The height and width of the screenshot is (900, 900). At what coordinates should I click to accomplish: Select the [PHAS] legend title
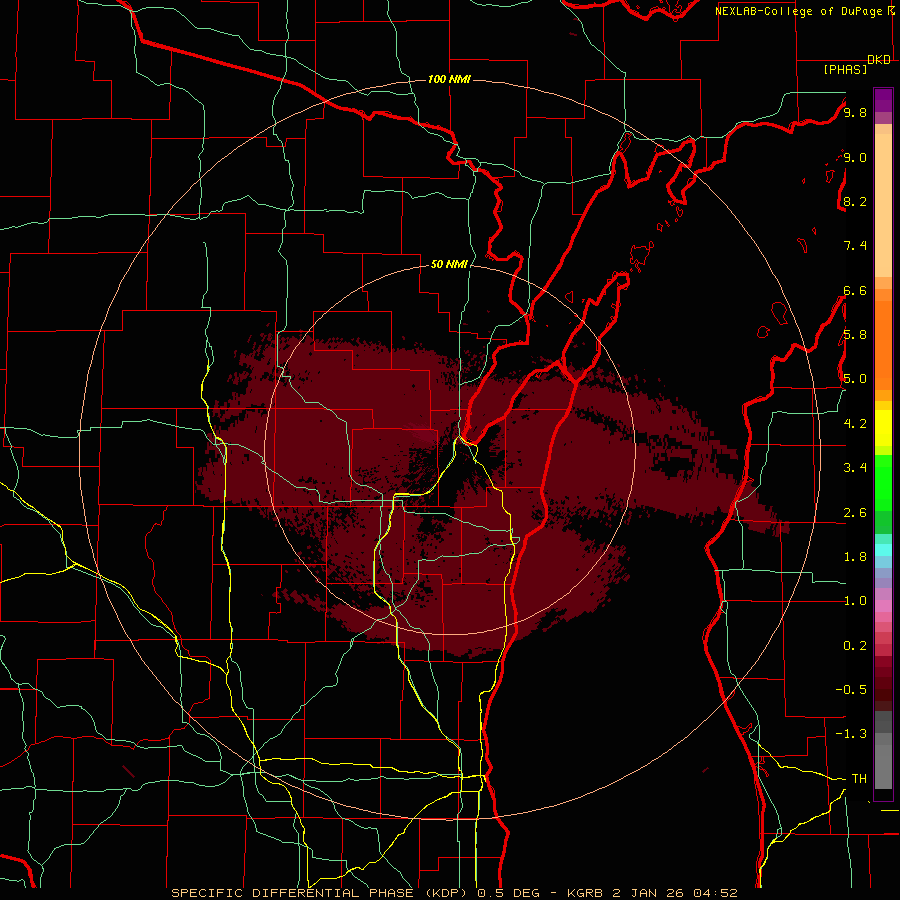point(845,69)
